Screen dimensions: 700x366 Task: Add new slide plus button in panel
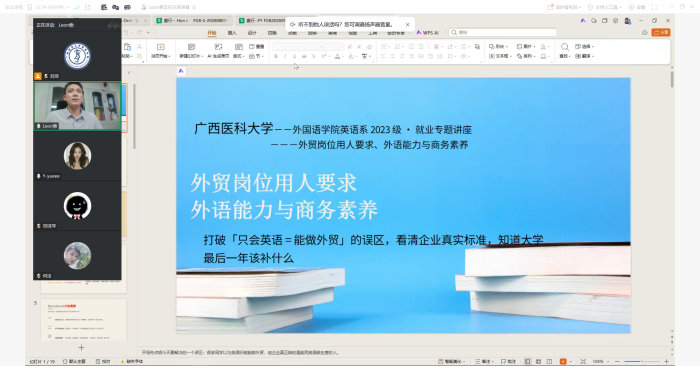pos(81,347)
